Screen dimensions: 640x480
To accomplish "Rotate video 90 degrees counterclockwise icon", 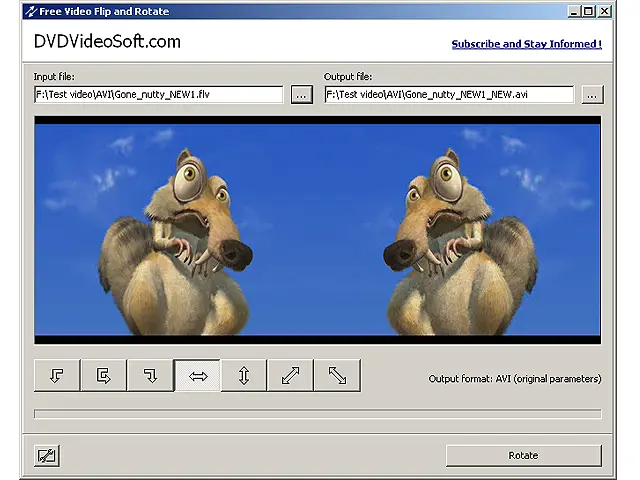I will click(57, 376).
